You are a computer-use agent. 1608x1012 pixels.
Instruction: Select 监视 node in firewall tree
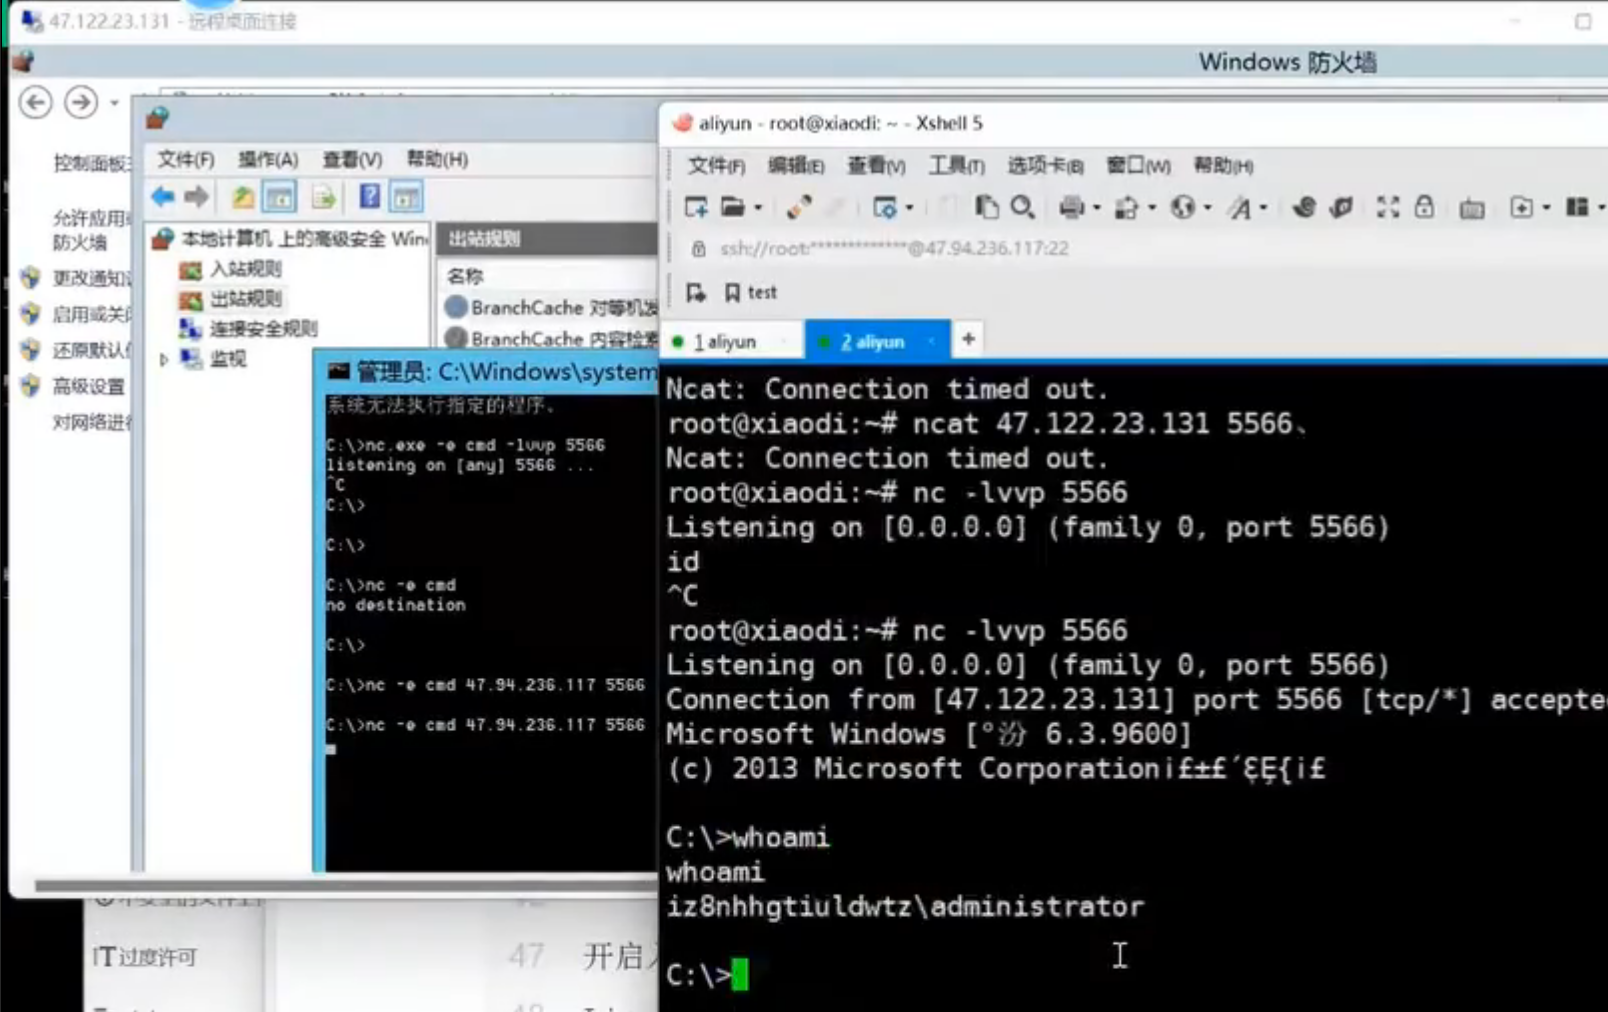[x=213, y=358]
